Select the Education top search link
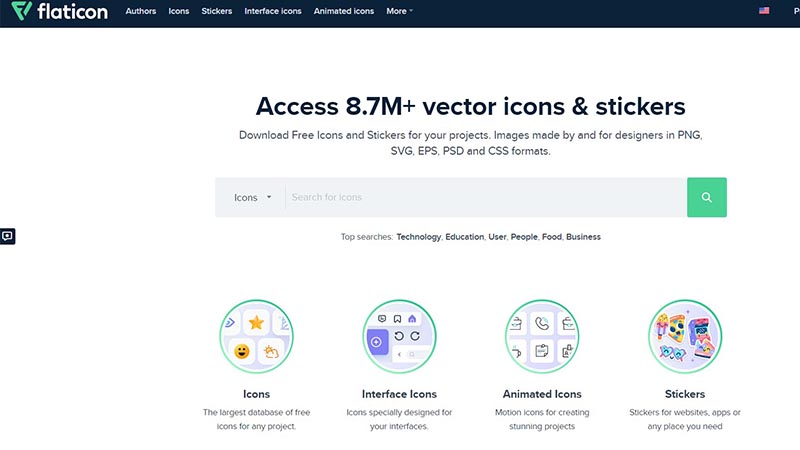This screenshot has height=450, width=800. pyautogui.click(x=464, y=237)
